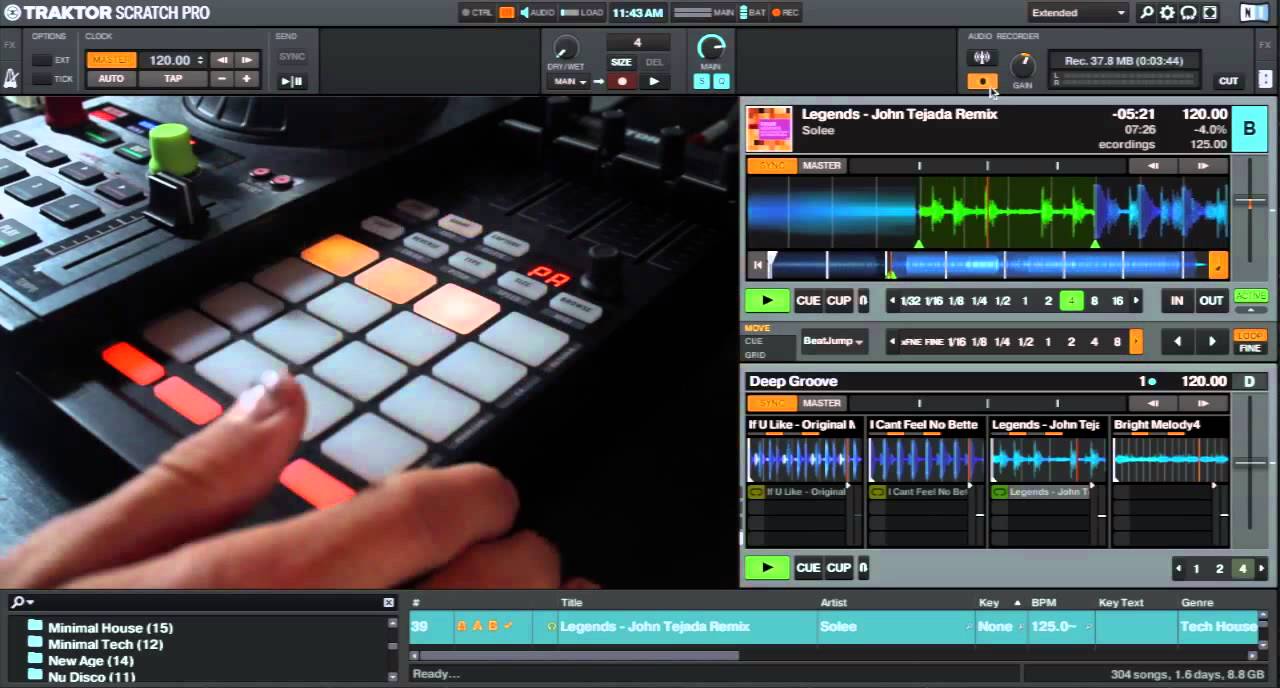The width and height of the screenshot is (1280, 688).
Task: Click deck B skip to start icon
Action: click(x=758, y=265)
